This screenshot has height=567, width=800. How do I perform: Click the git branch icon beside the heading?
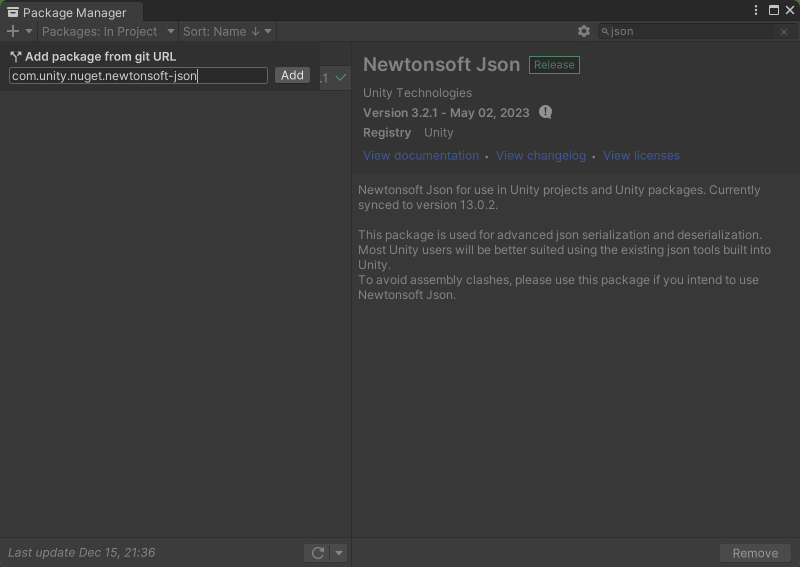[16, 57]
